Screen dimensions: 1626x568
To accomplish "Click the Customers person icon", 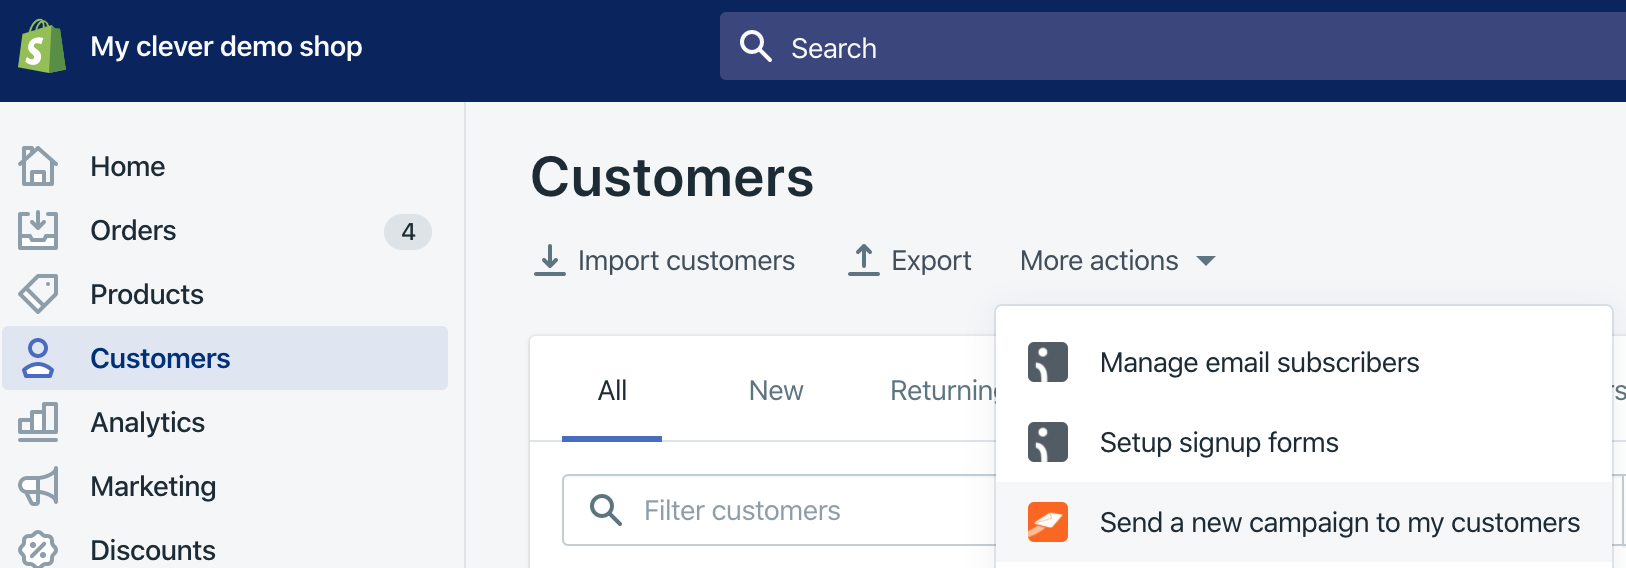I will point(38,358).
